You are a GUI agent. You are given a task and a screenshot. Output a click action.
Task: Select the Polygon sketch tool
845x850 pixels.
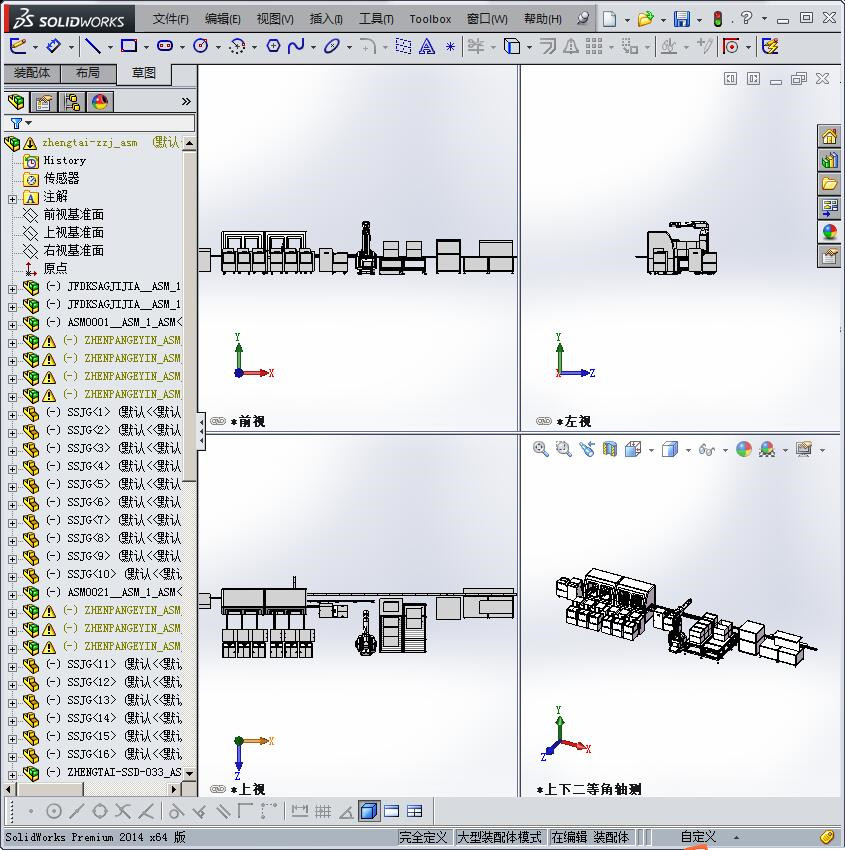pos(273,46)
